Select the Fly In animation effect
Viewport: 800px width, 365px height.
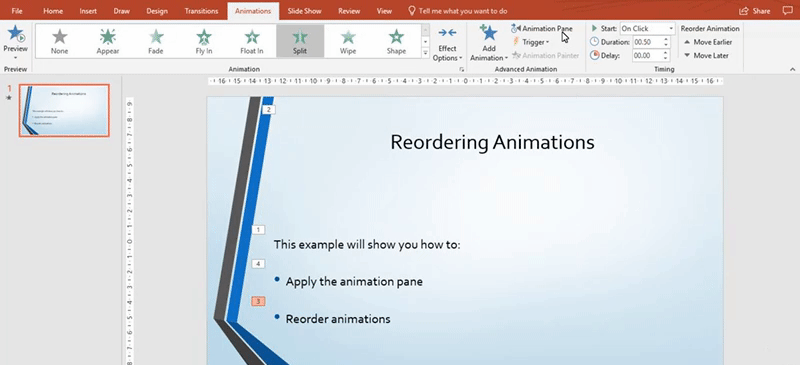click(204, 41)
